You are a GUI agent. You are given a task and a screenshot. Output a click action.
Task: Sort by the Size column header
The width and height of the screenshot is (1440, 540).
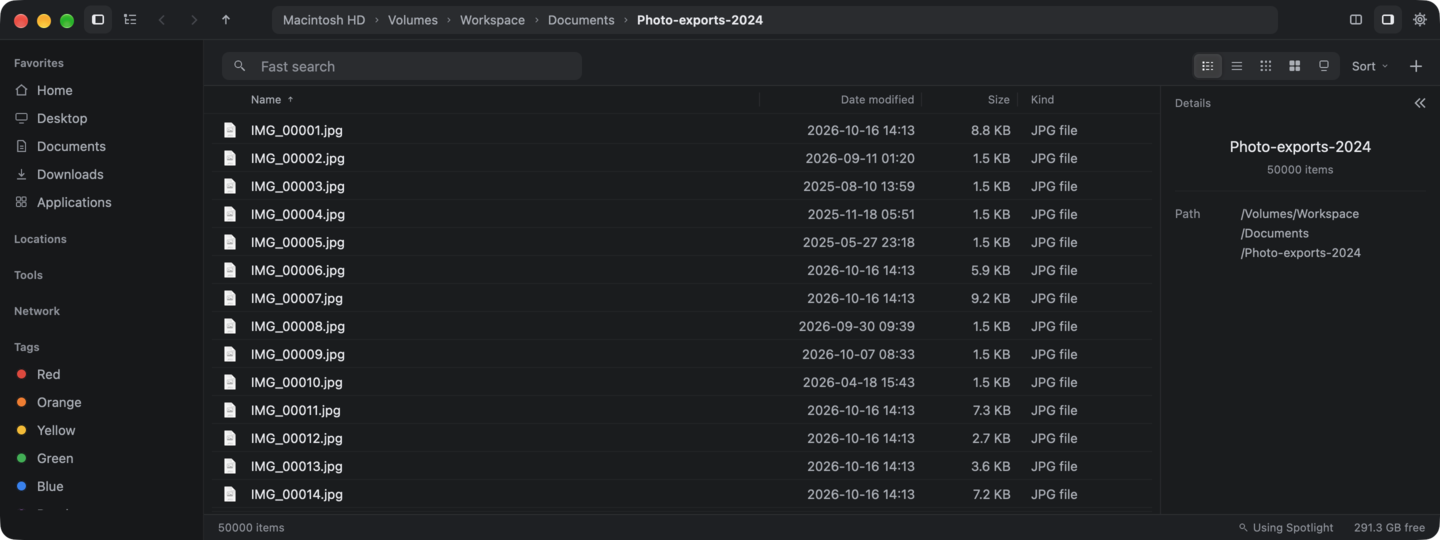(999, 99)
